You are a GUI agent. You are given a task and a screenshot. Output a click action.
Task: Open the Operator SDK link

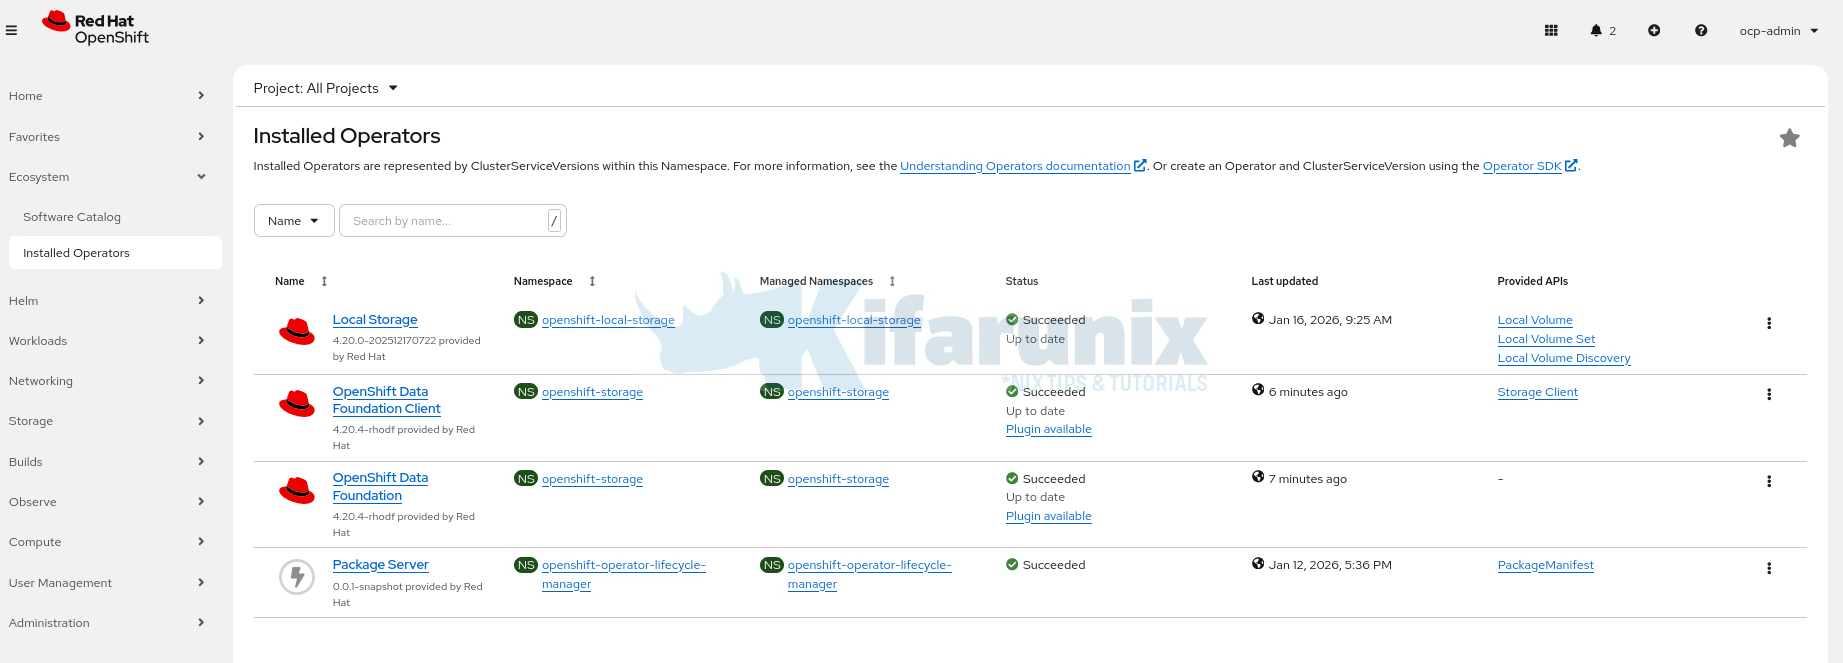(x=1521, y=166)
